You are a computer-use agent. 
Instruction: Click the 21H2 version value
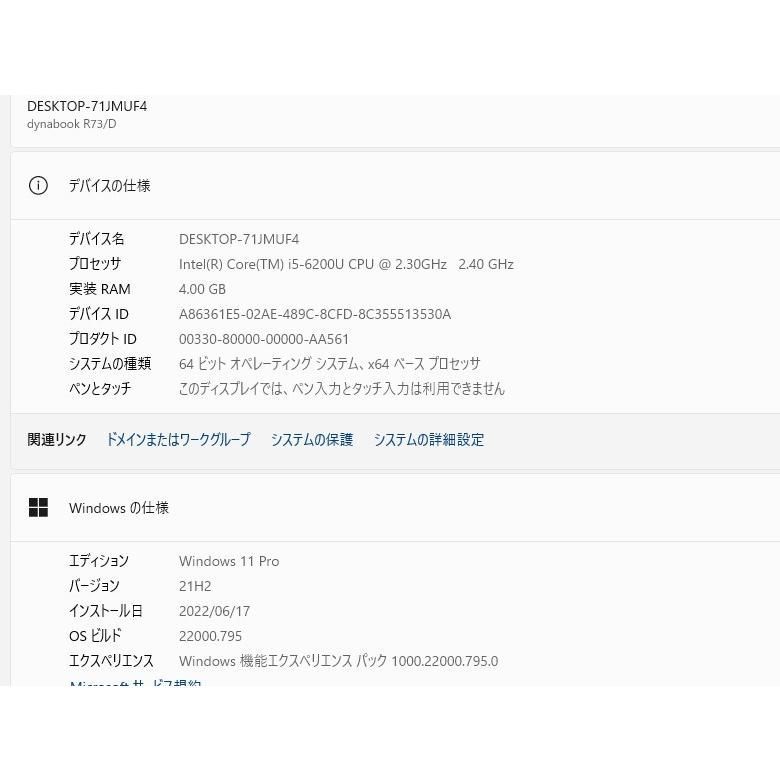click(x=195, y=586)
